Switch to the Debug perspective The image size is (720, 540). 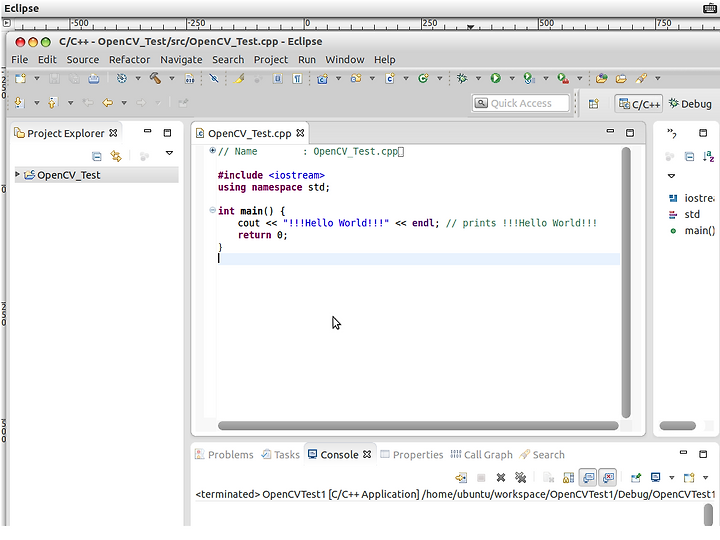690,104
